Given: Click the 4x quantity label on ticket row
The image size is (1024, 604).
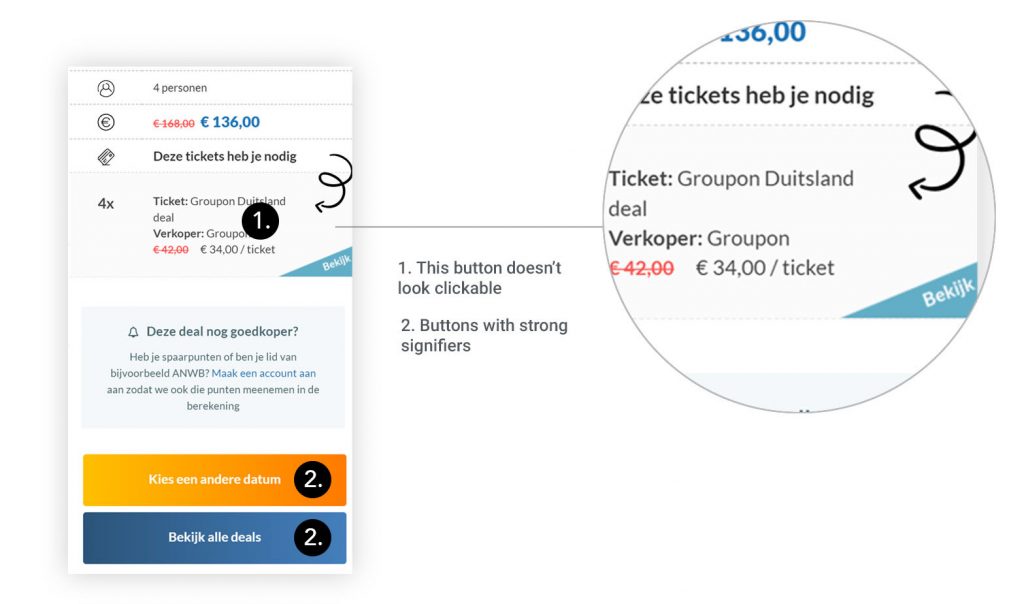Looking at the screenshot, I should 106,203.
